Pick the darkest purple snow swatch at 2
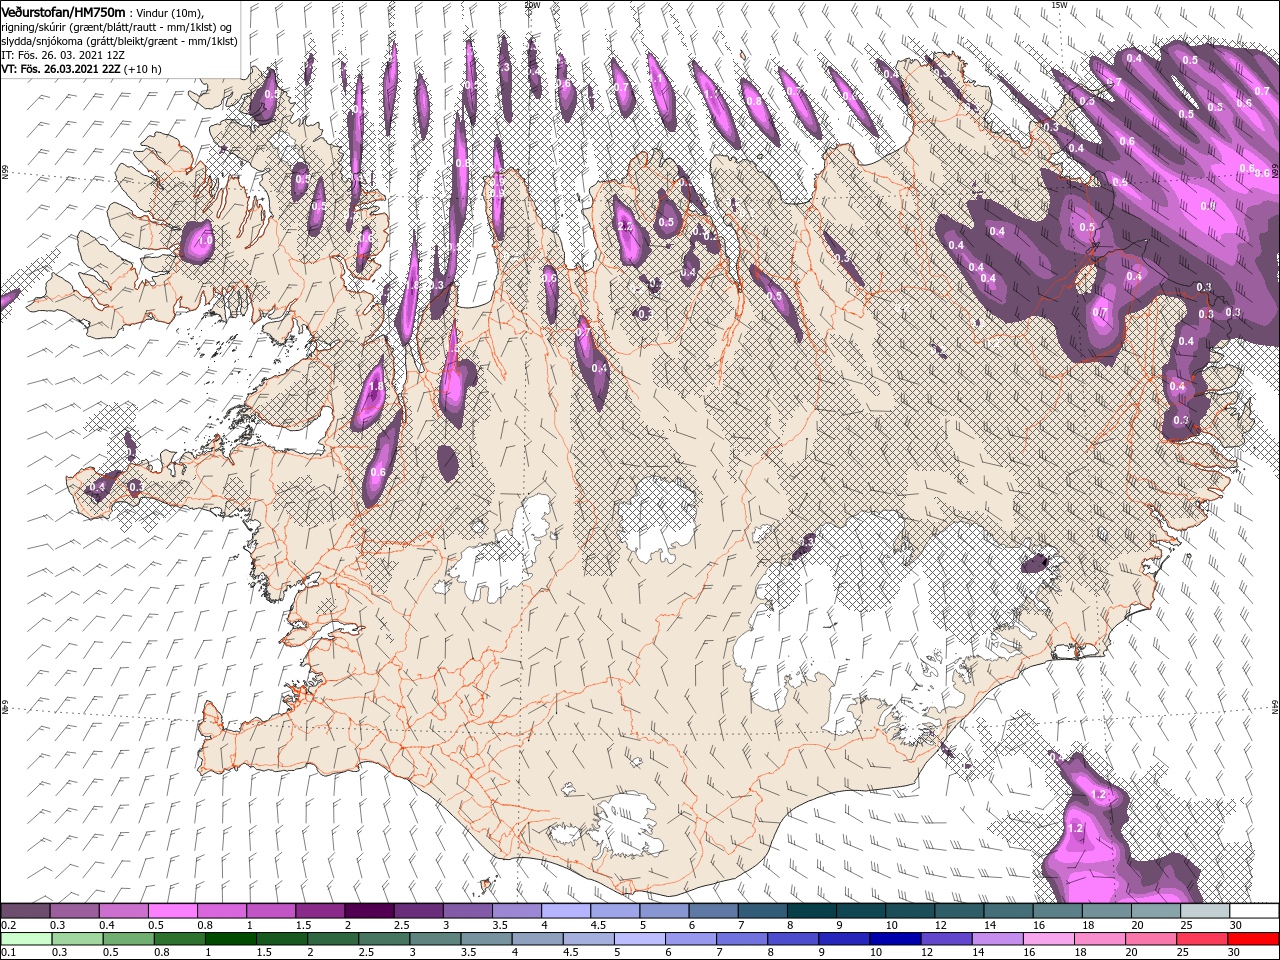1280x960 pixels. [x=369, y=911]
